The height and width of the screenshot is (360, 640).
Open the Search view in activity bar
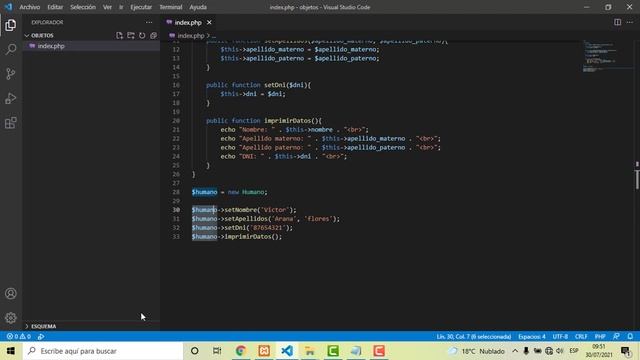[x=11, y=49]
